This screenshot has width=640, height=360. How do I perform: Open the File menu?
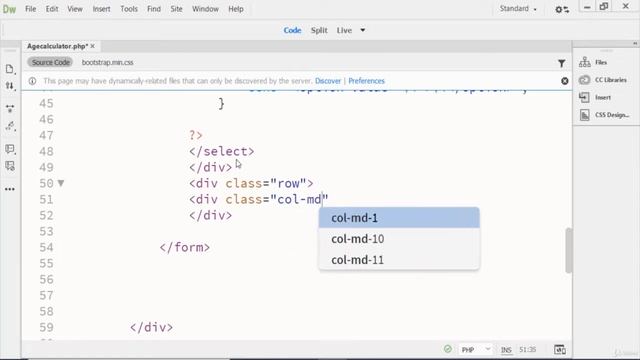click(31, 9)
